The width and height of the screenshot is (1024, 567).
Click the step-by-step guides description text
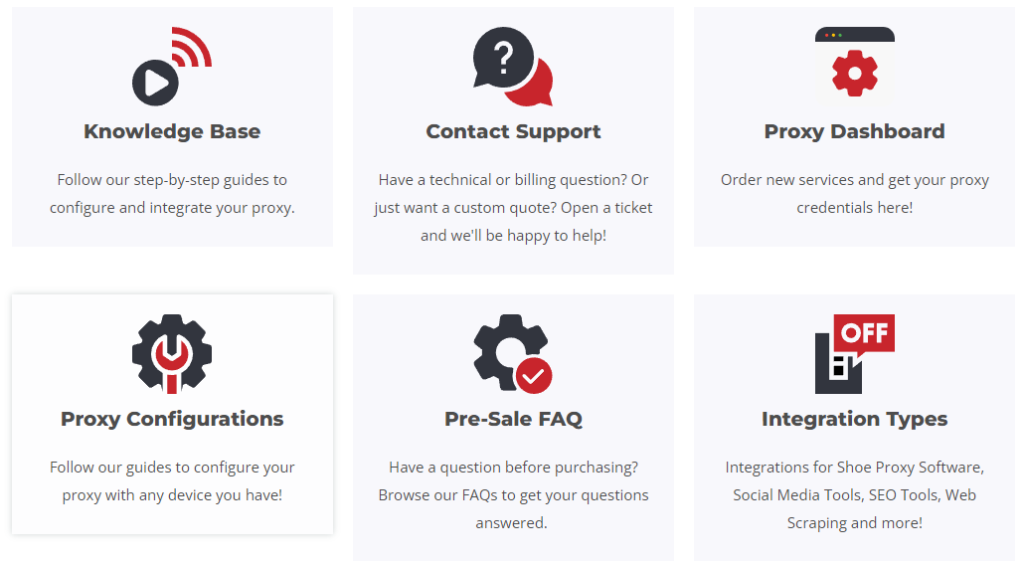172,194
